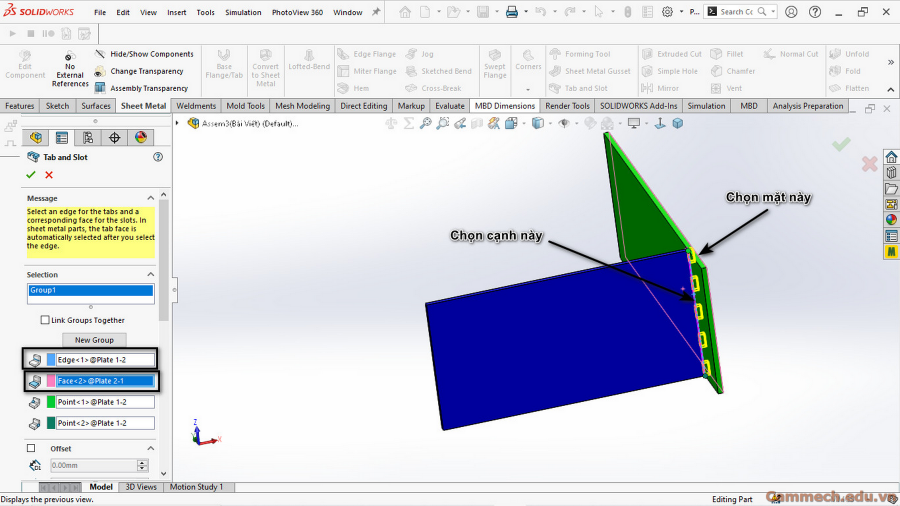Click the offset value spinner arrows
This screenshot has width=900, height=506.
tap(143, 465)
